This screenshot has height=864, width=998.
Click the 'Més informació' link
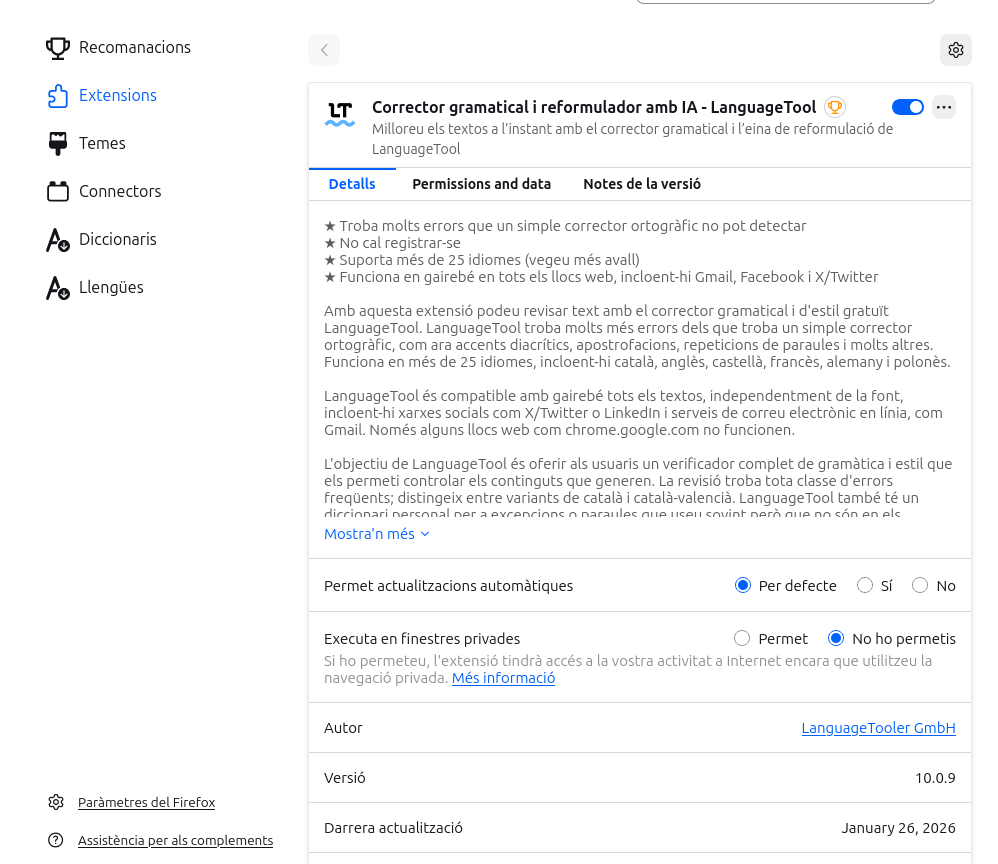(x=503, y=678)
